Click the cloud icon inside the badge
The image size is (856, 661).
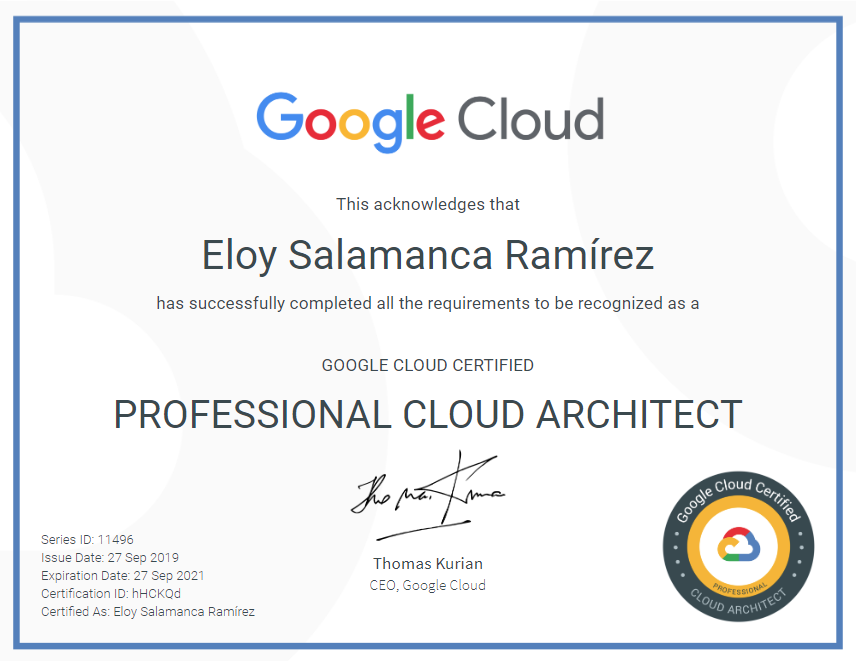click(739, 546)
